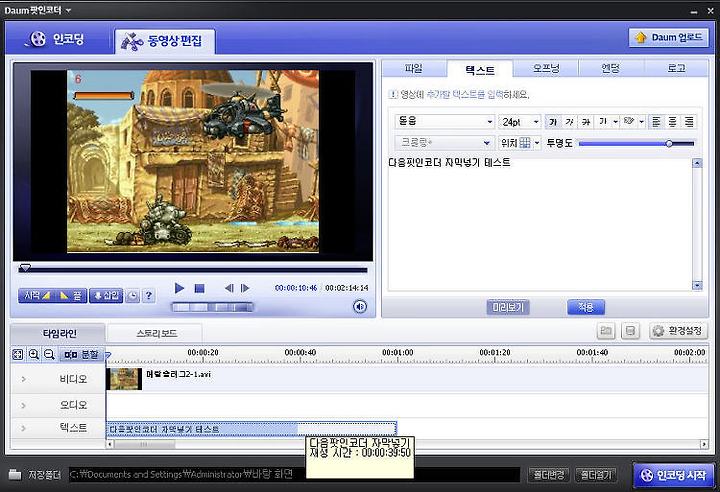Toggle italic text formatting
The image size is (720, 492).
(x=569, y=122)
